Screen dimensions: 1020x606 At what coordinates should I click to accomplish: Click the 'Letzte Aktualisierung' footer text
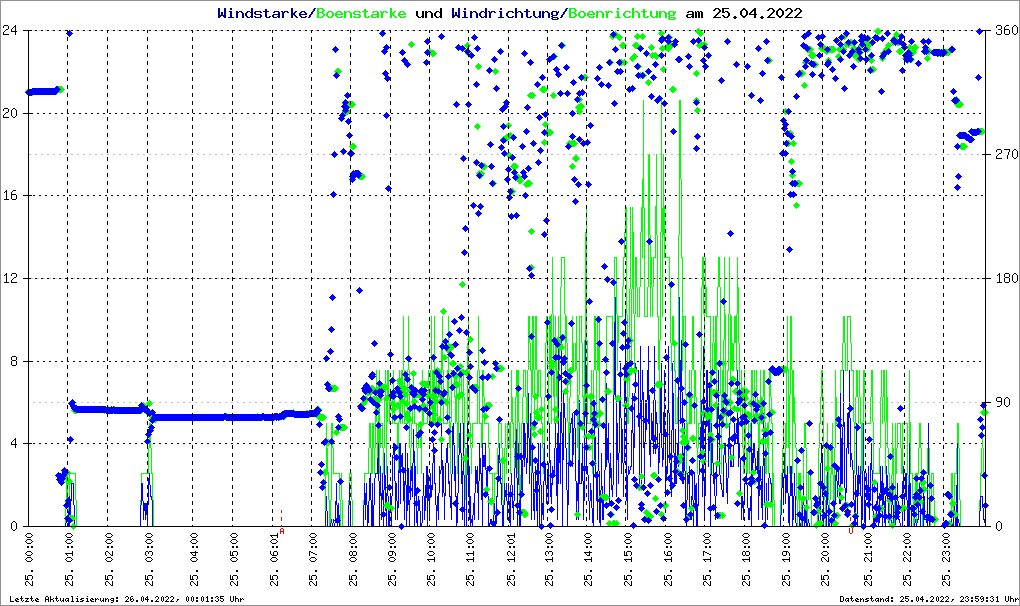(125, 599)
